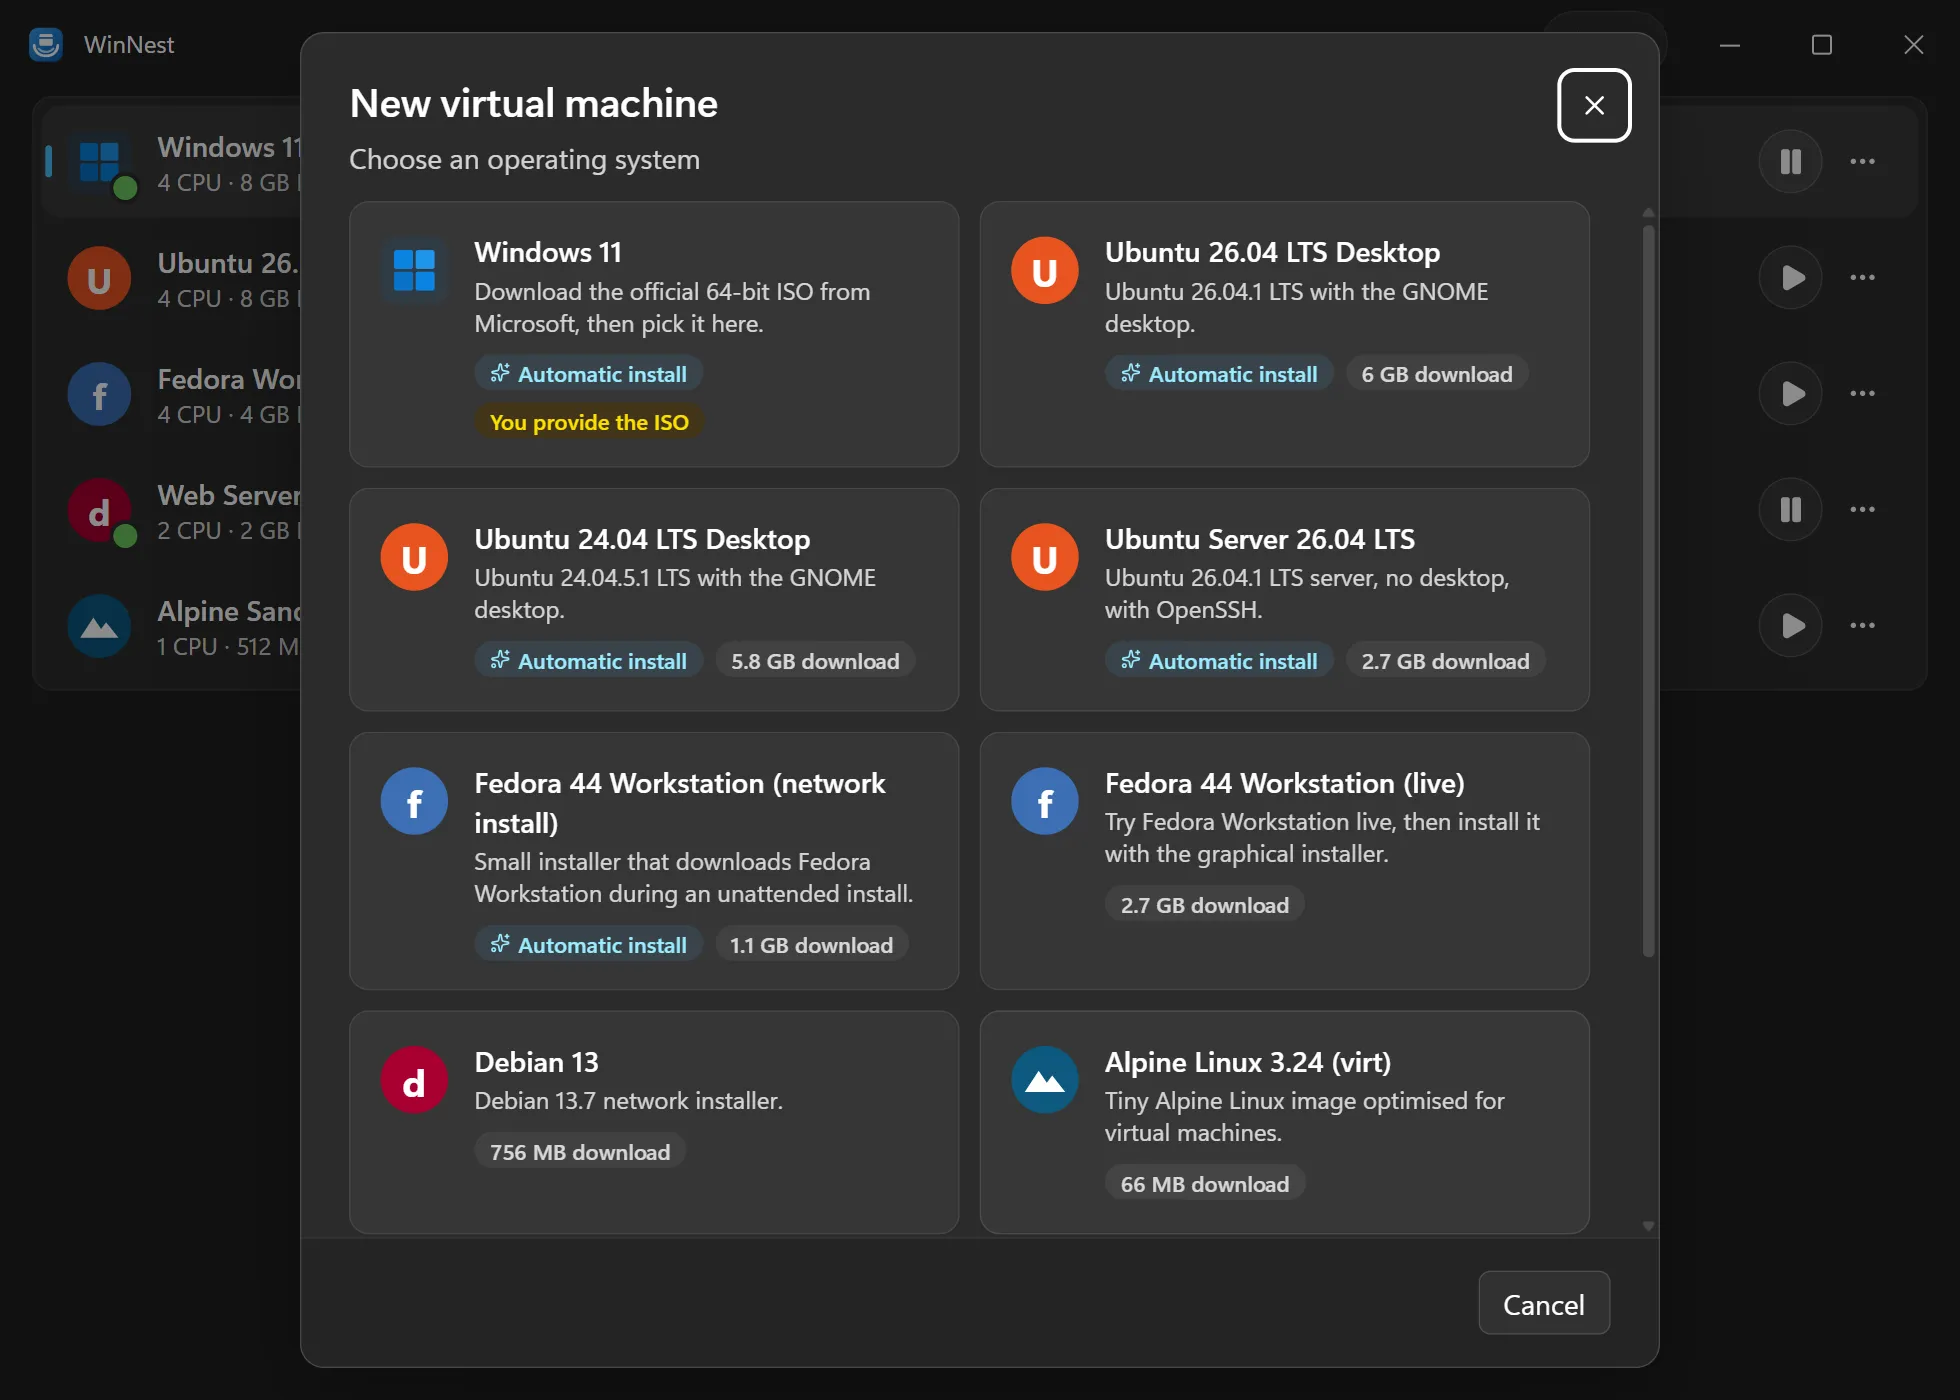
Task: Click the WinNest app logo in title bar
Action: point(46,44)
